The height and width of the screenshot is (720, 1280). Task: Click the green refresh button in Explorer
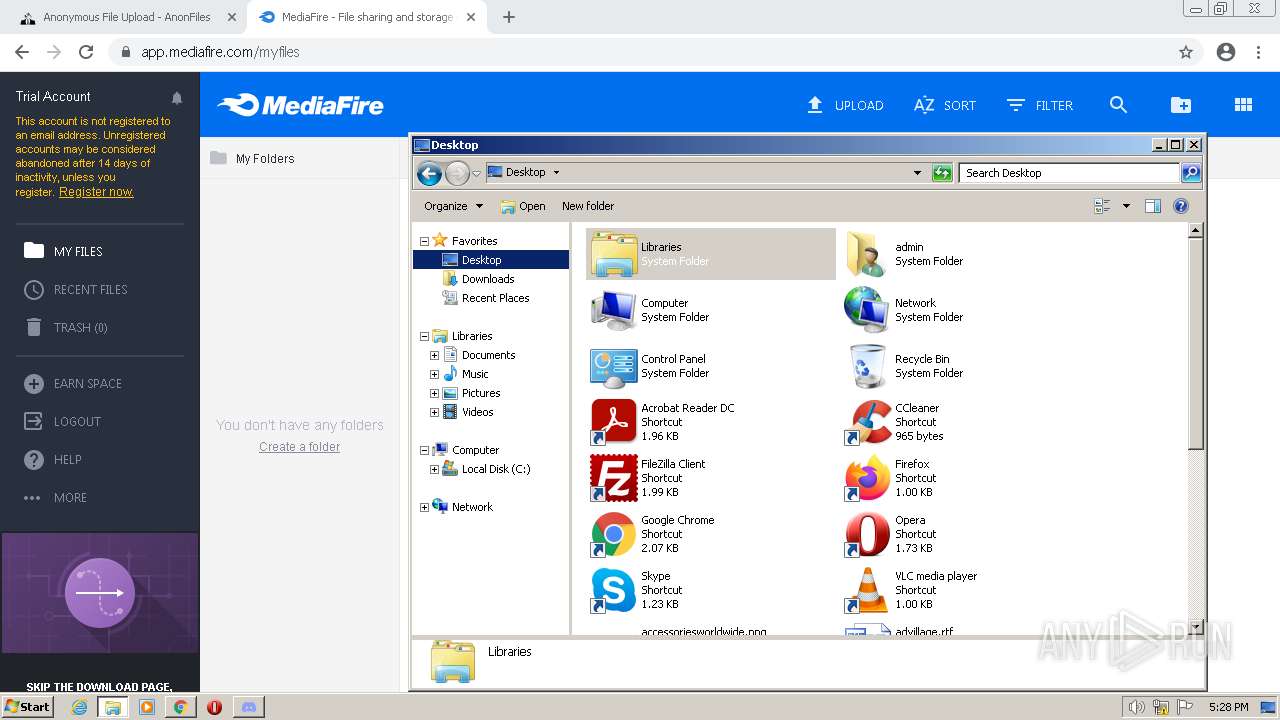(x=942, y=173)
